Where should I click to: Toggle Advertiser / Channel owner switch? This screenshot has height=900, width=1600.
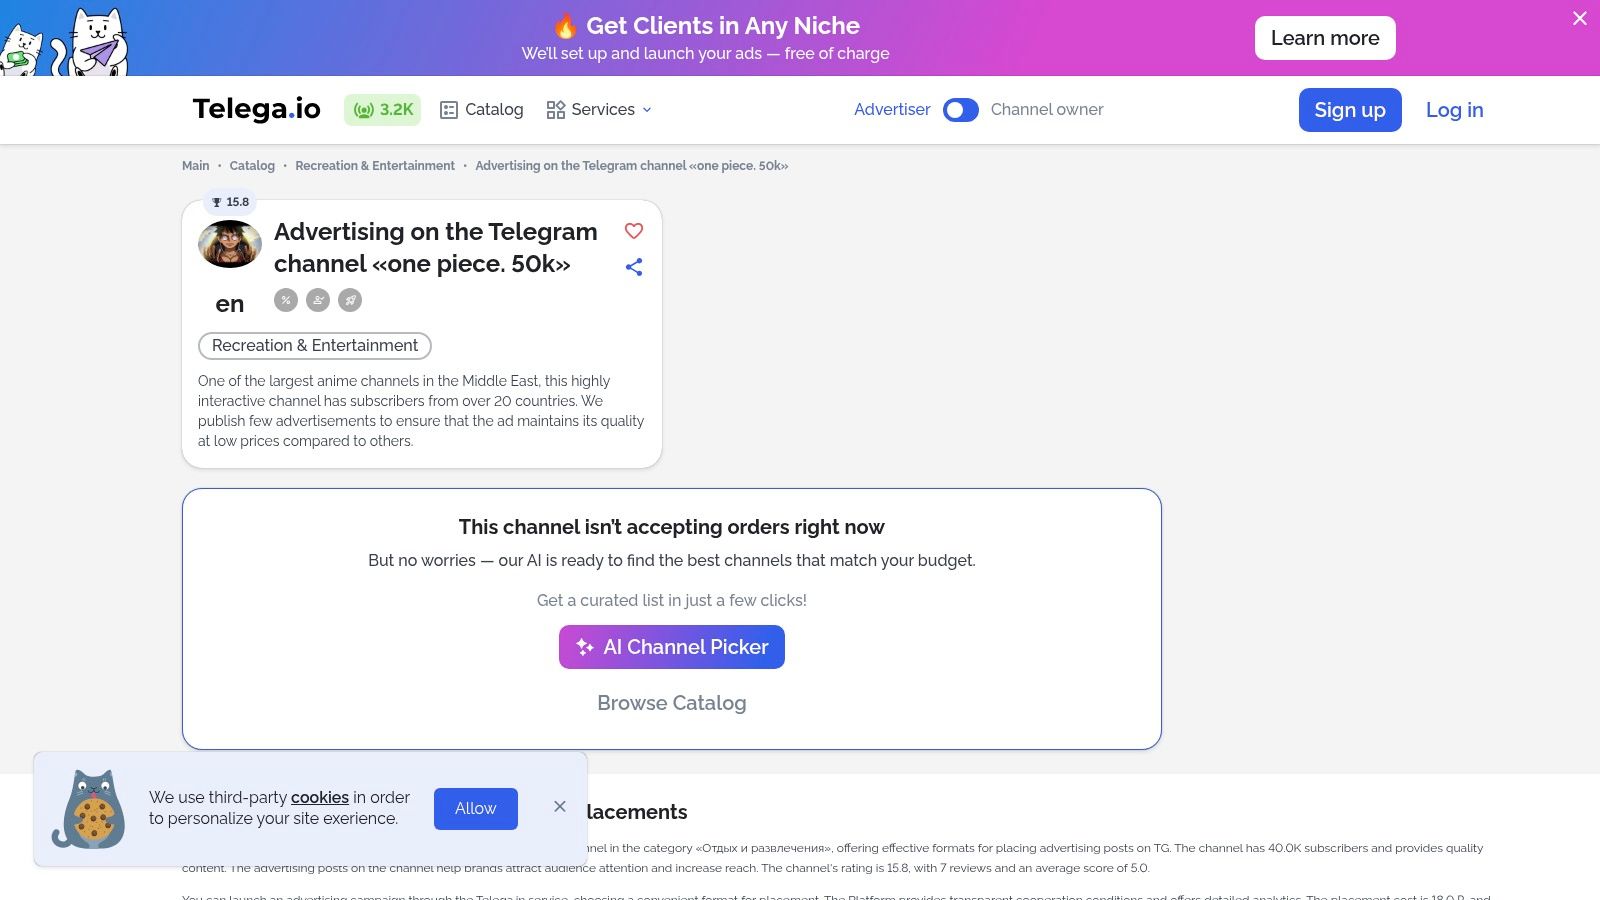coord(960,110)
